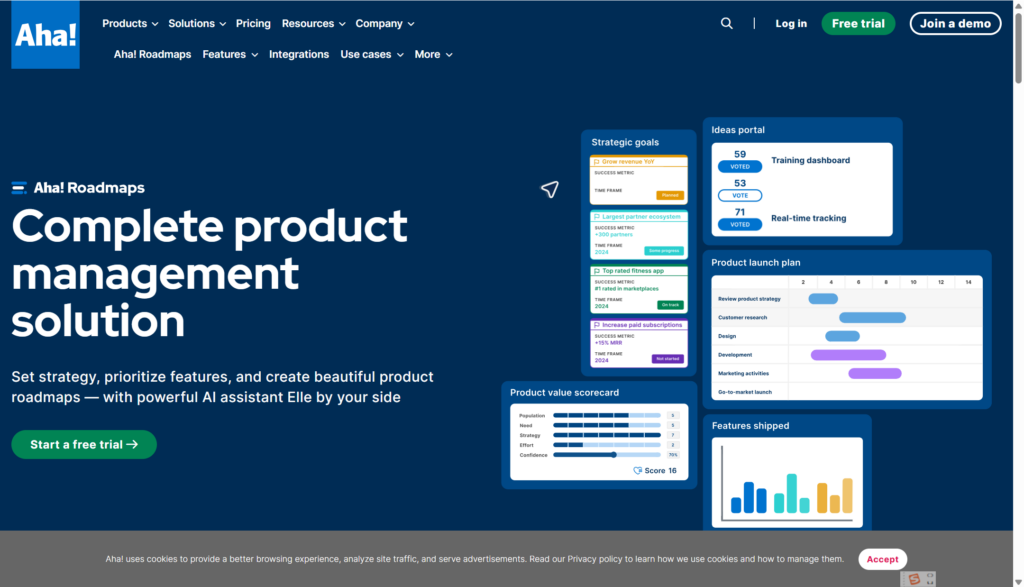Click the flag icon on Top rated fitness app
Screen dimensions: 1024x587
pyautogui.click(x=596, y=270)
